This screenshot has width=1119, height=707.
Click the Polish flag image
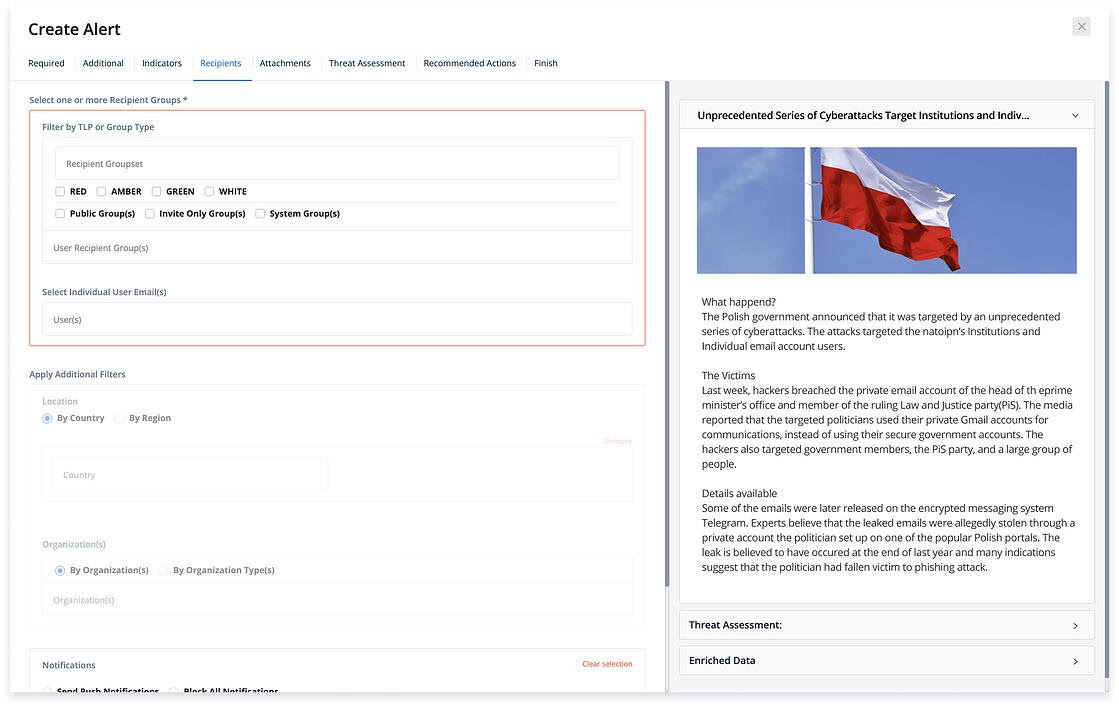tap(886, 210)
